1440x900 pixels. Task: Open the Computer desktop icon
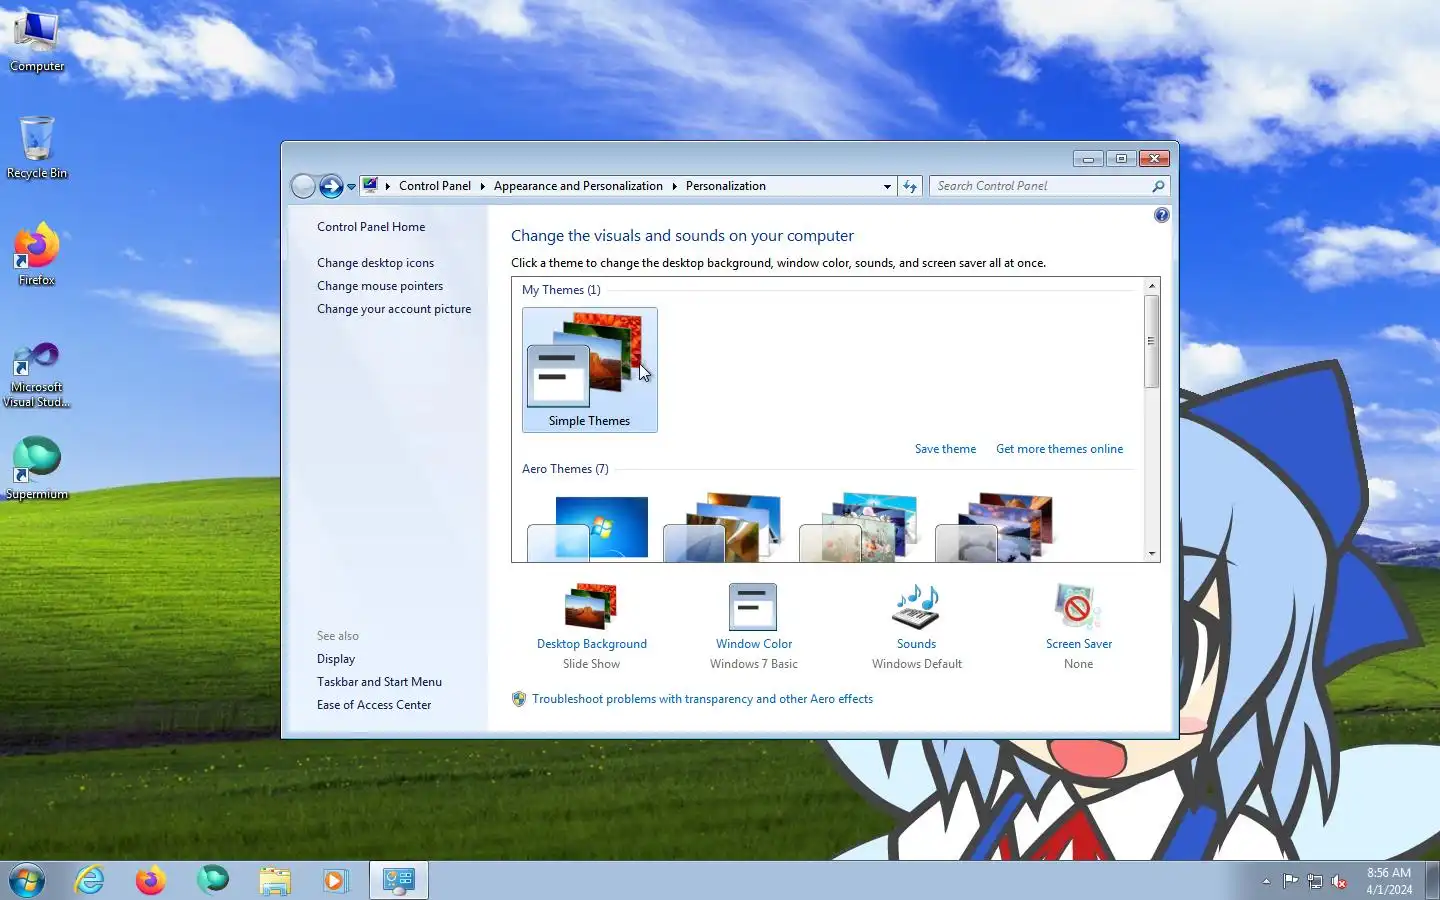tap(37, 41)
